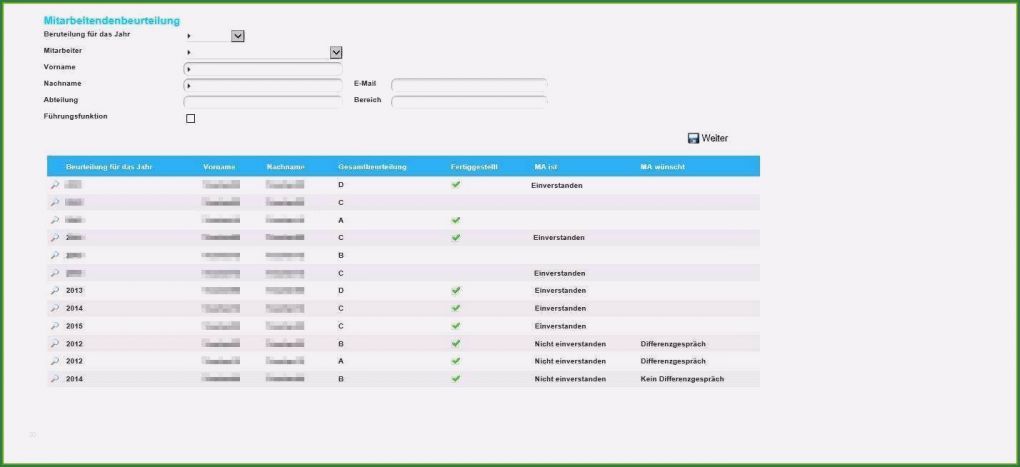
Task: Open details of the 2012 row rated A
Action: click(x=55, y=361)
